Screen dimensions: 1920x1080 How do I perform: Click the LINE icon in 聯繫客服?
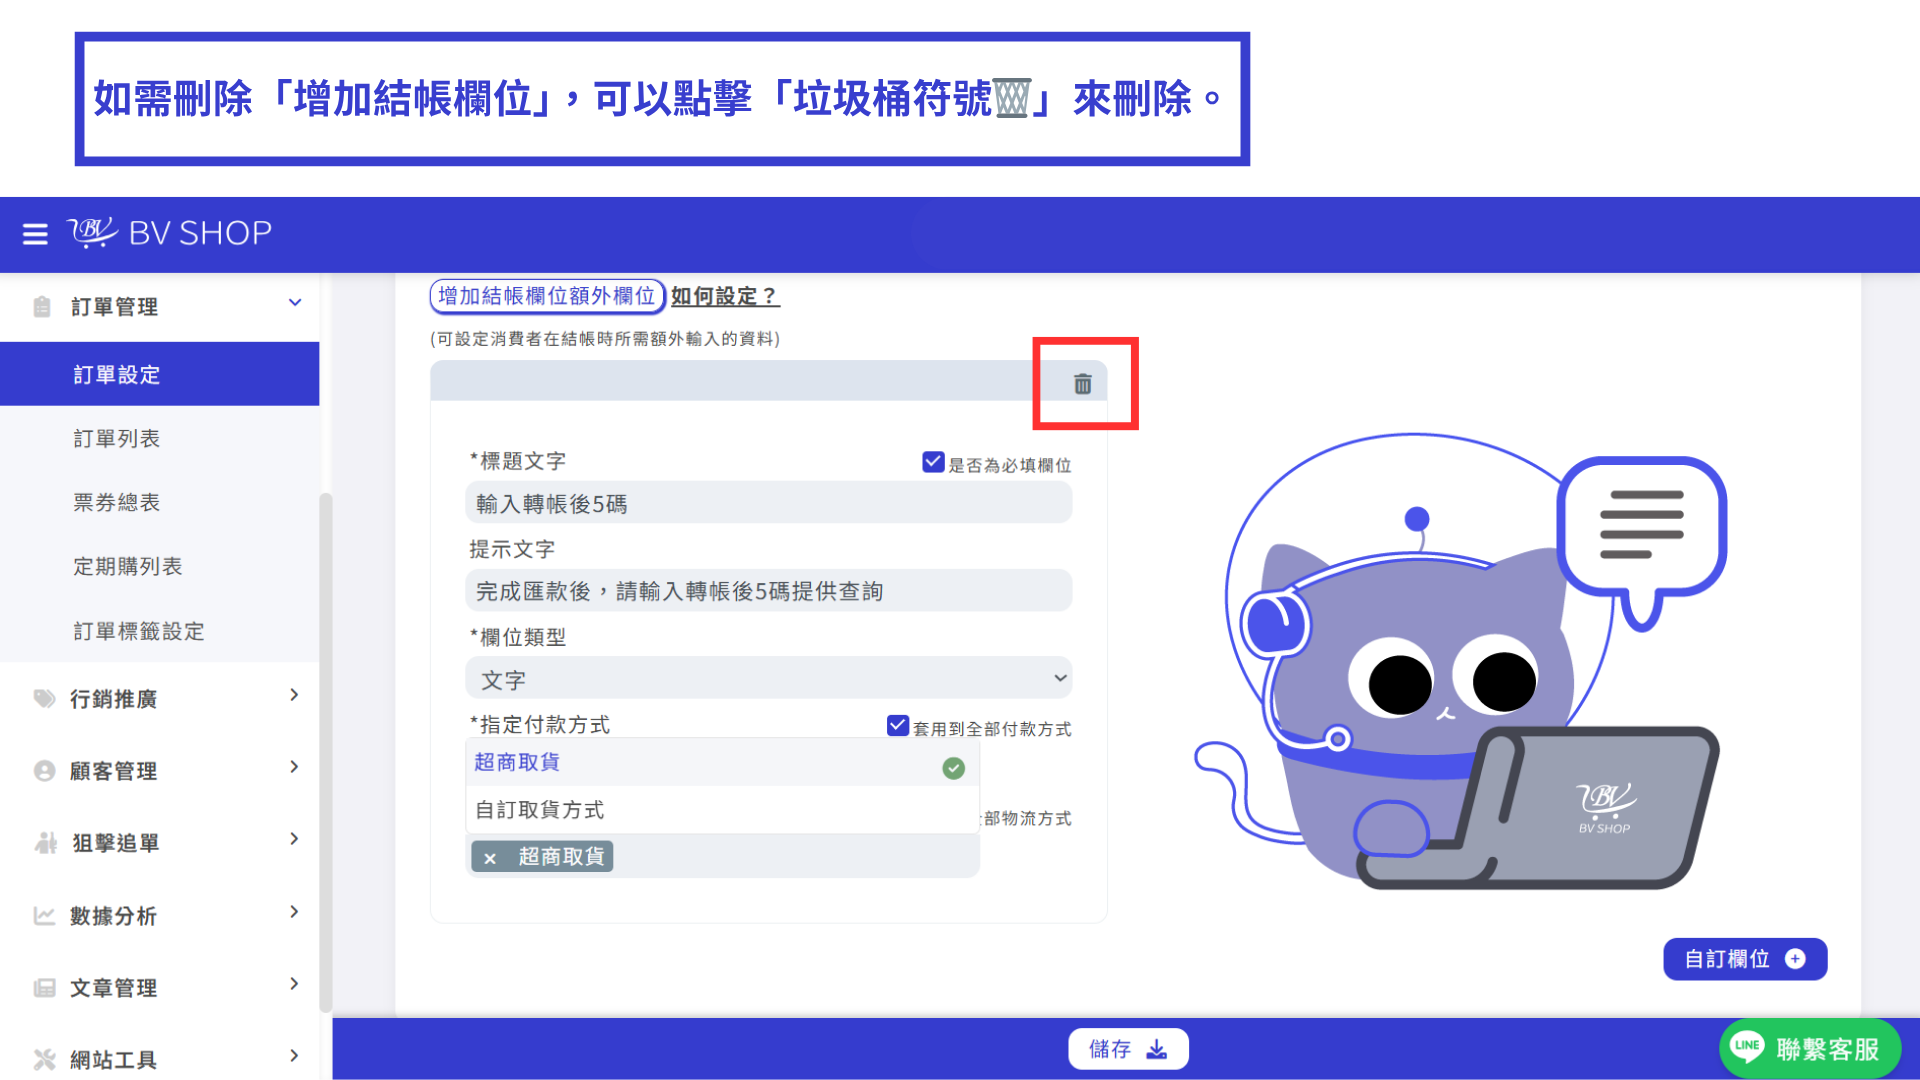(1747, 1047)
